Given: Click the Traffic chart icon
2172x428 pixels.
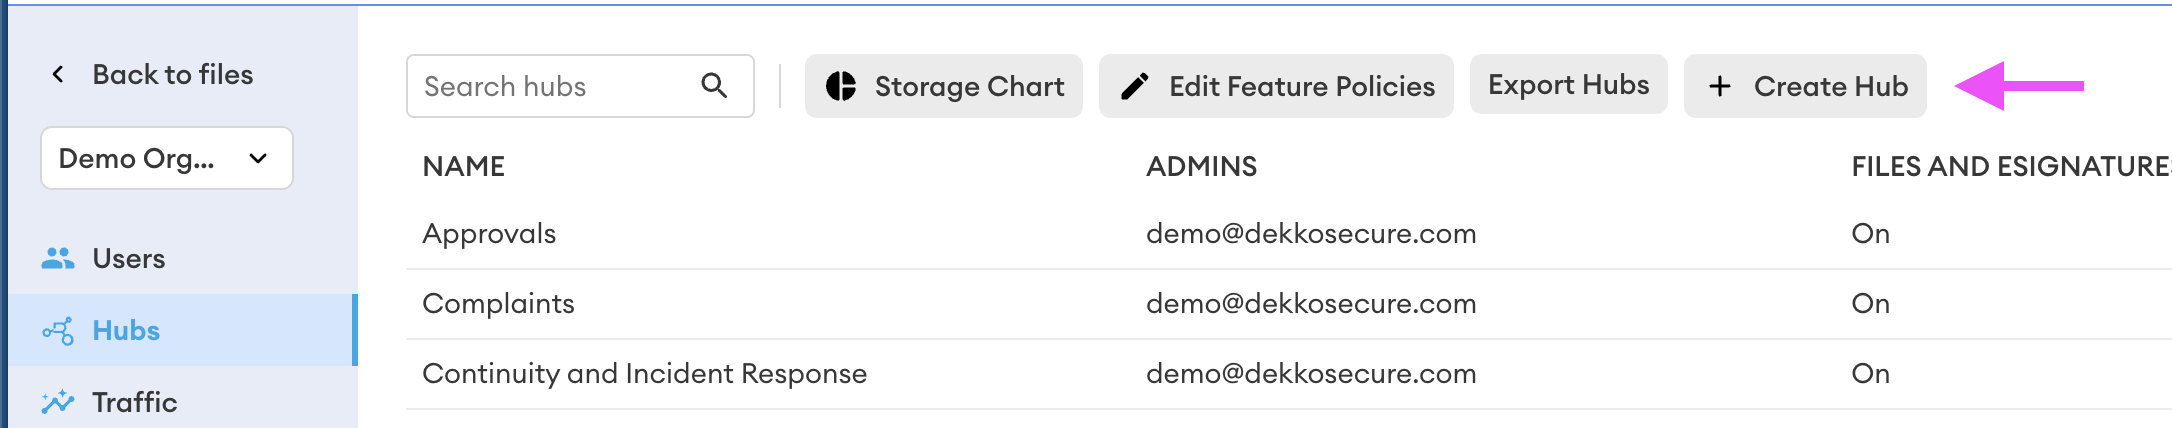Looking at the screenshot, I should coord(58,402).
